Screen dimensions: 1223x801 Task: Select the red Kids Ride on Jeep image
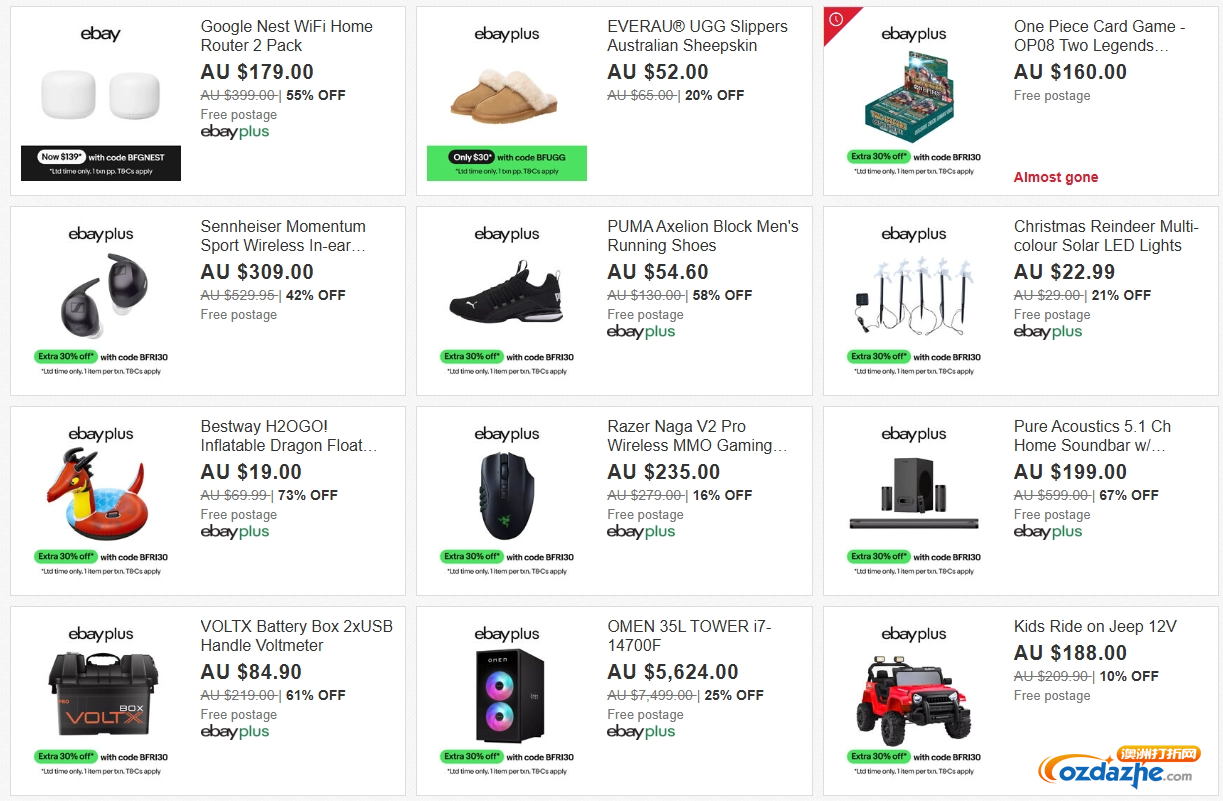pos(913,695)
